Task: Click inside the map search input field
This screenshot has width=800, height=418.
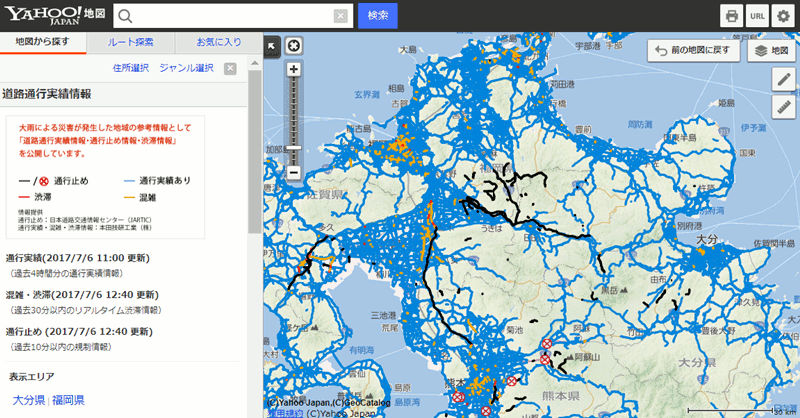Action: click(x=232, y=16)
